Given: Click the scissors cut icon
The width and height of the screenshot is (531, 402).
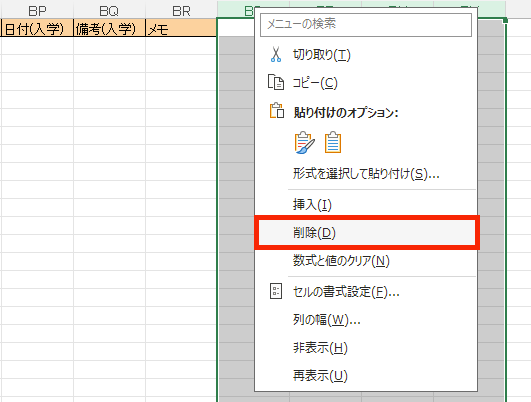Looking at the screenshot, I should 276,55.
